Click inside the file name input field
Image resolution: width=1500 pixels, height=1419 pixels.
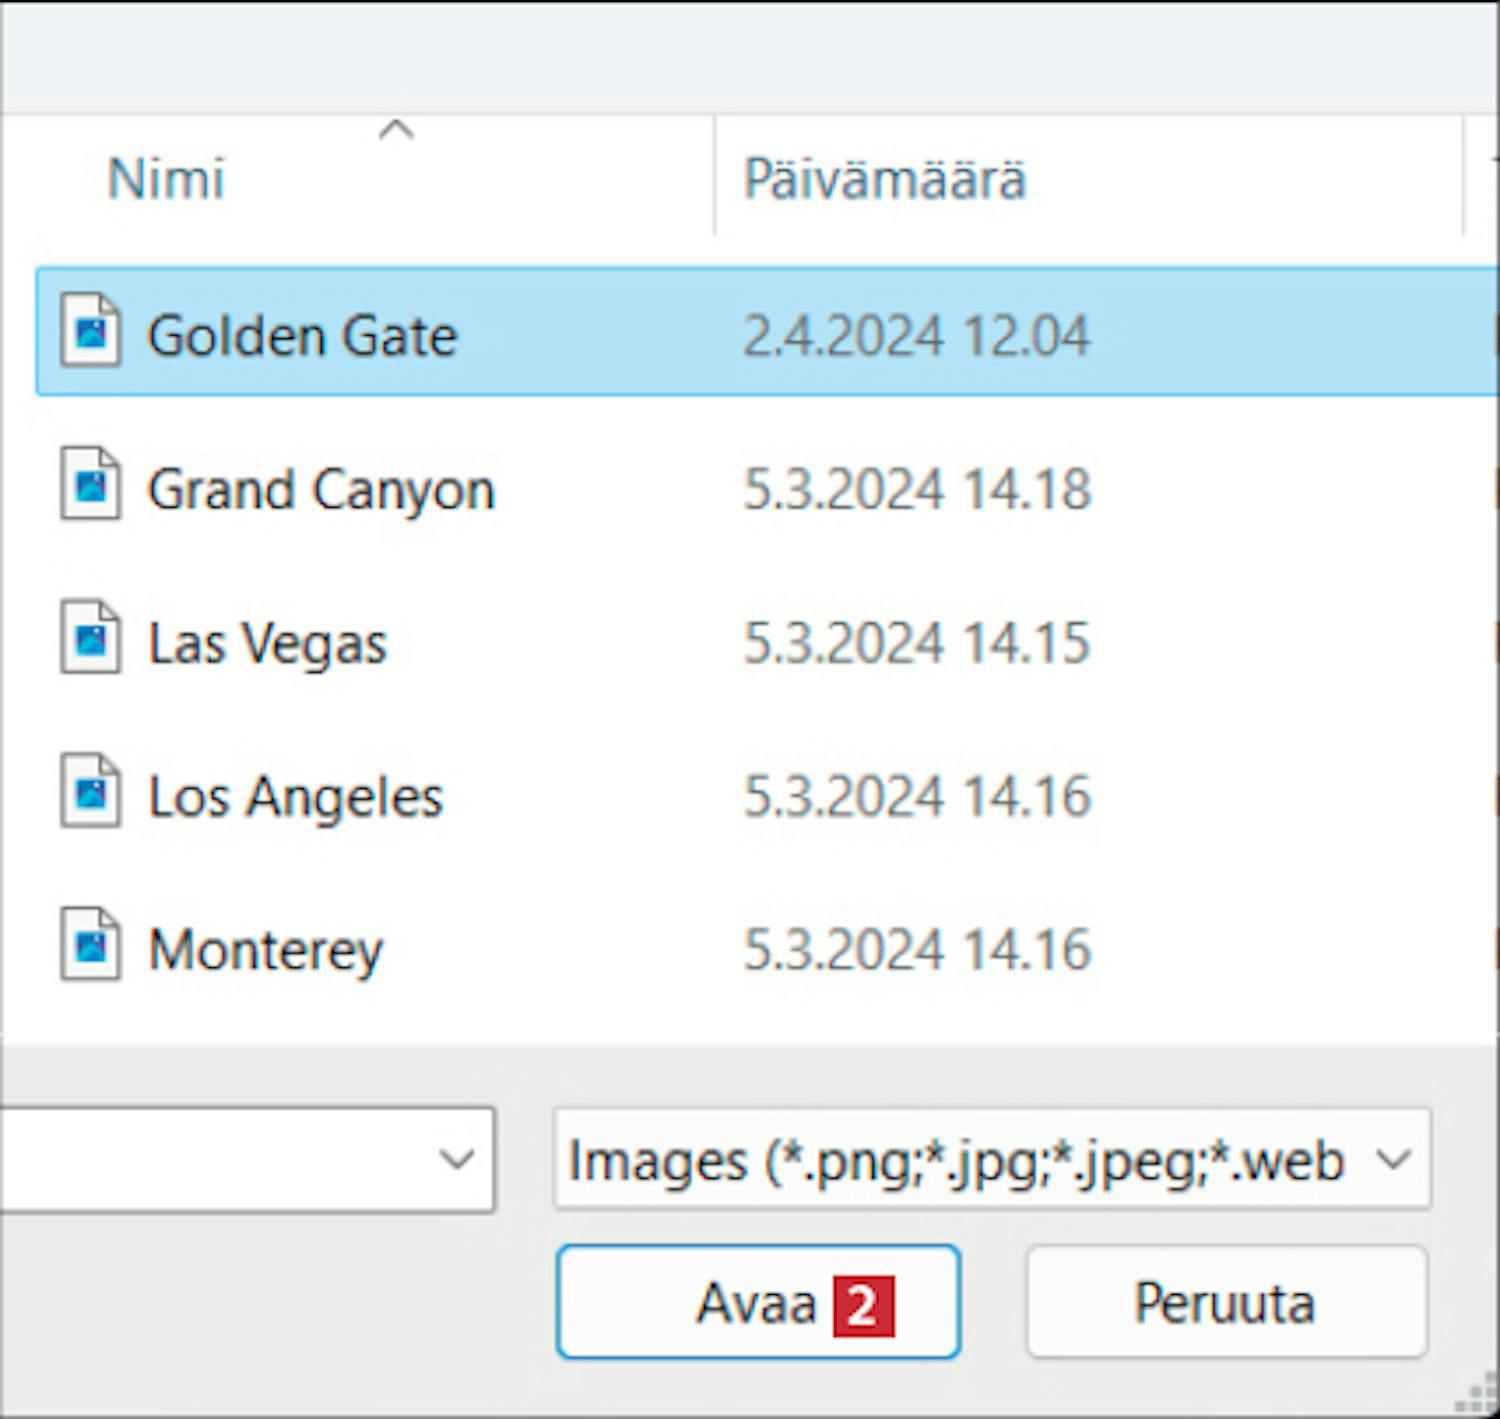click(210, 1160)
